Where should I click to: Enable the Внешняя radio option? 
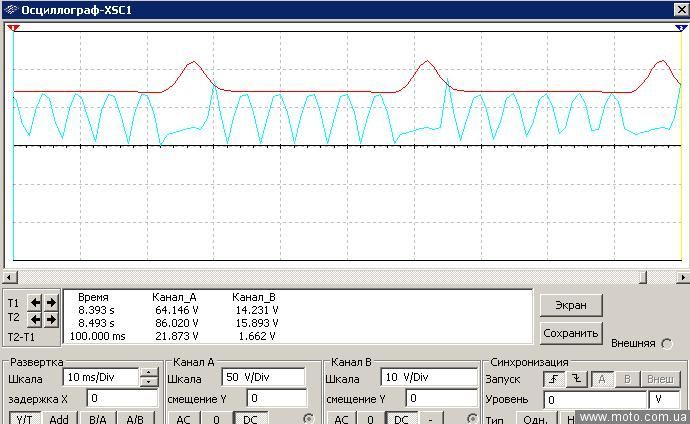pyautogui.click(x=667, y=343)
